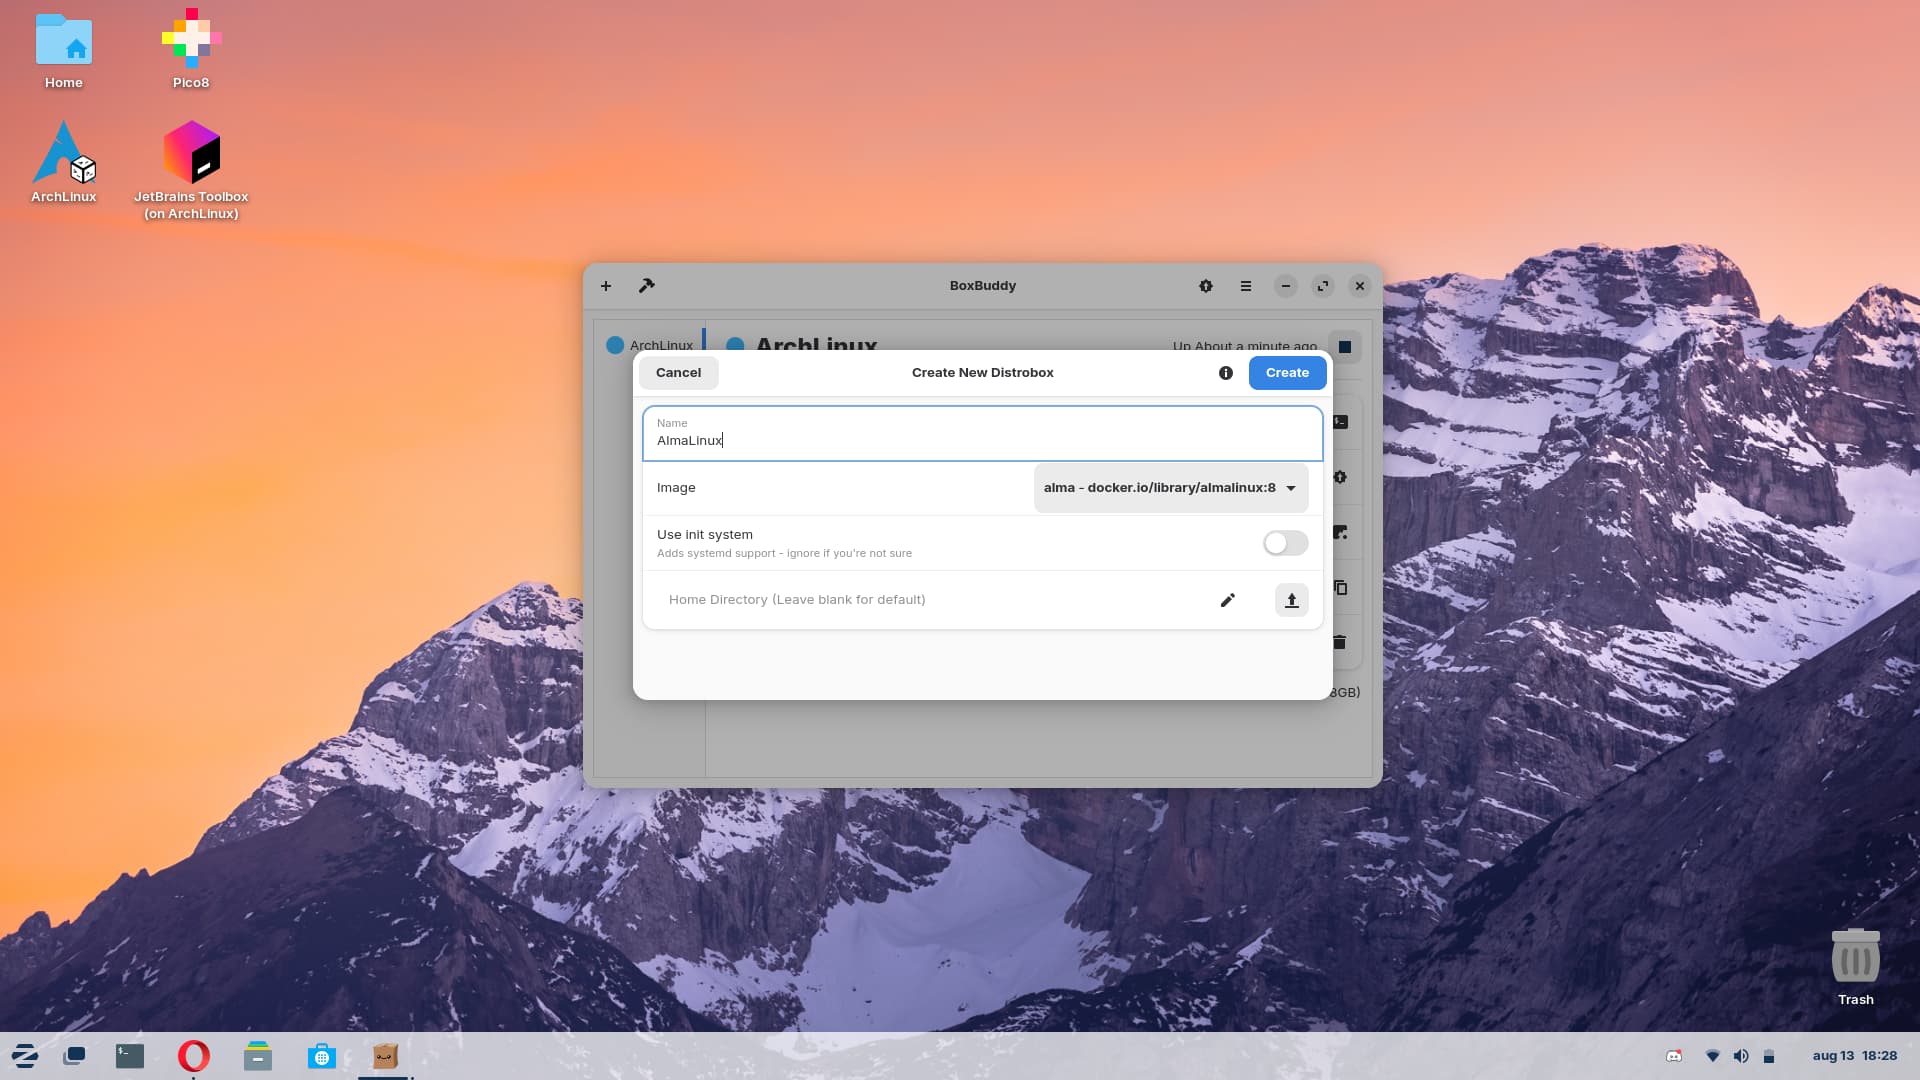Select ArchLinux in BoxBuddy sidebar
The height and width of the screenshot is (1080, 1920).
pos(650,344)
